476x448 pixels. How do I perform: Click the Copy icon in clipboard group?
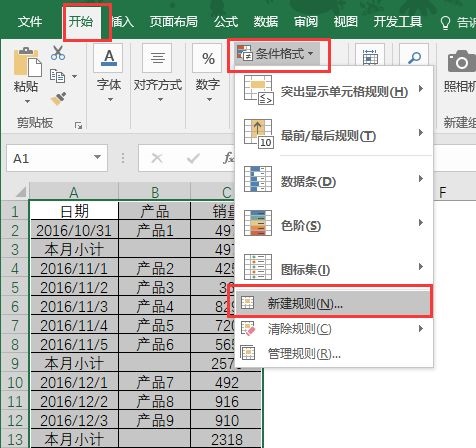coord(57,76)
